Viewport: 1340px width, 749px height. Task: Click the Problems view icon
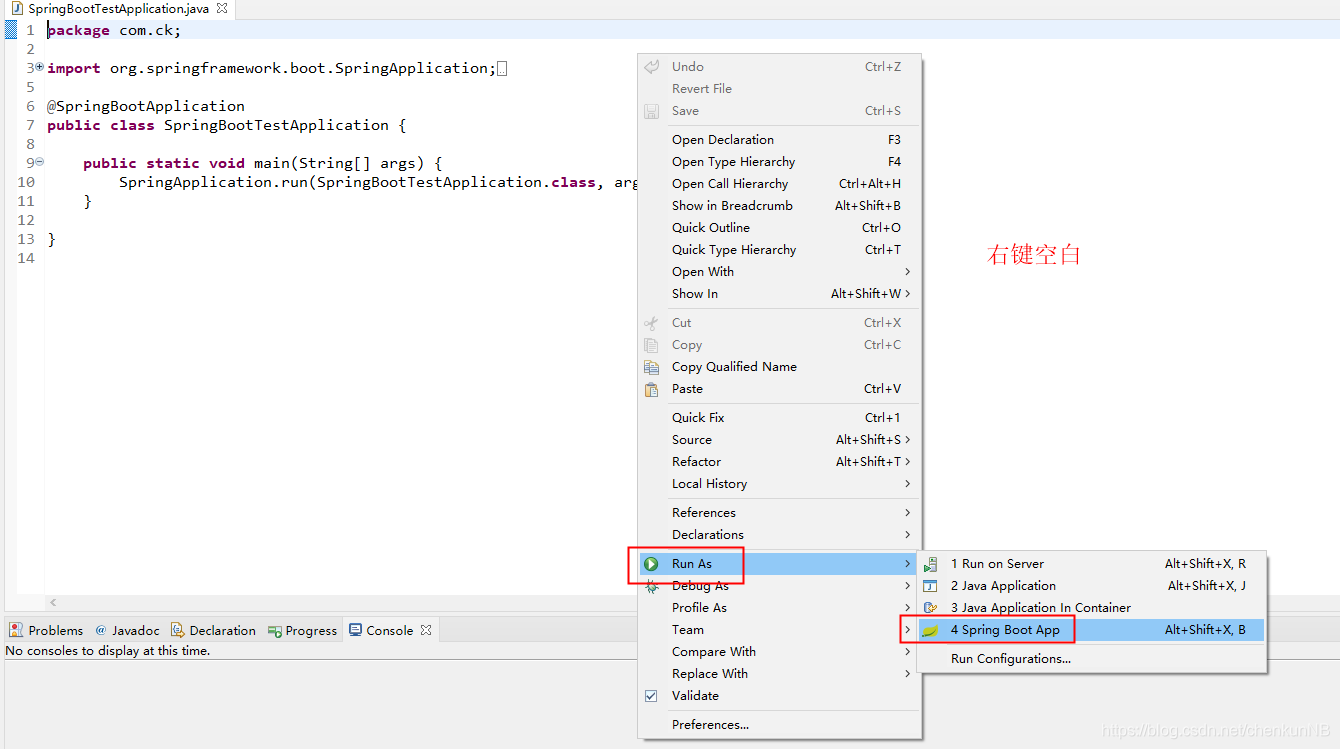(x=16, y=630)
